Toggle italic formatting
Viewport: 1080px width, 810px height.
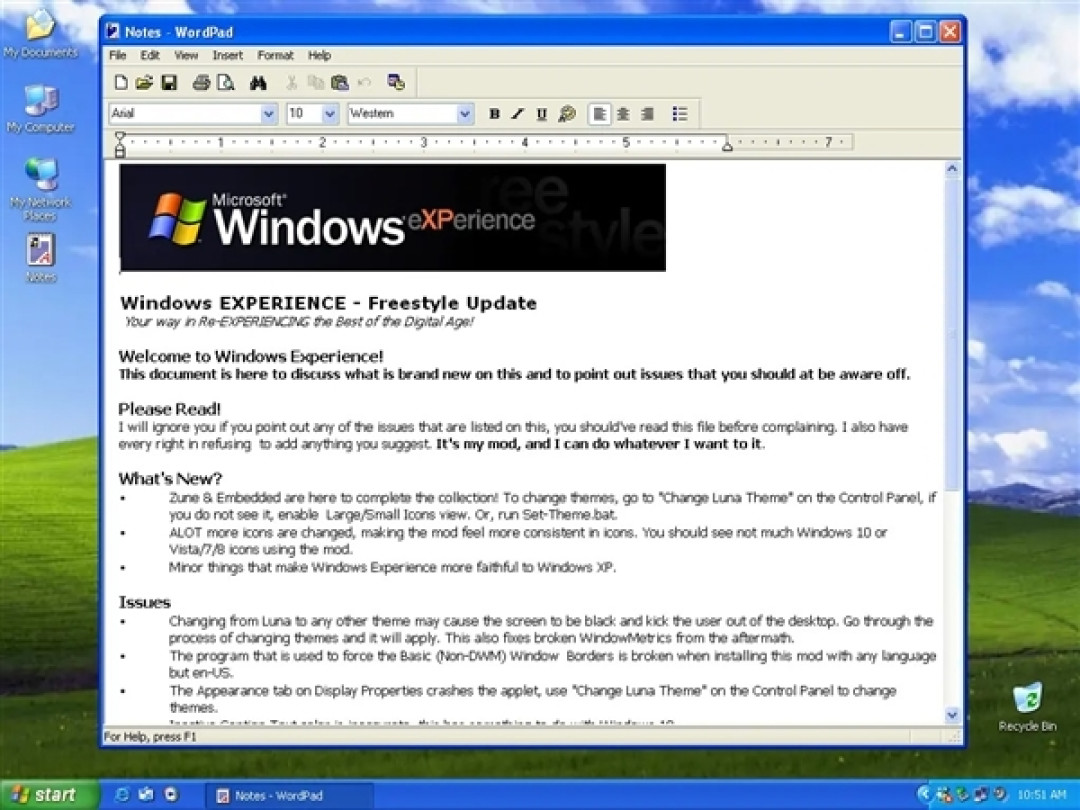pos(518,113)
